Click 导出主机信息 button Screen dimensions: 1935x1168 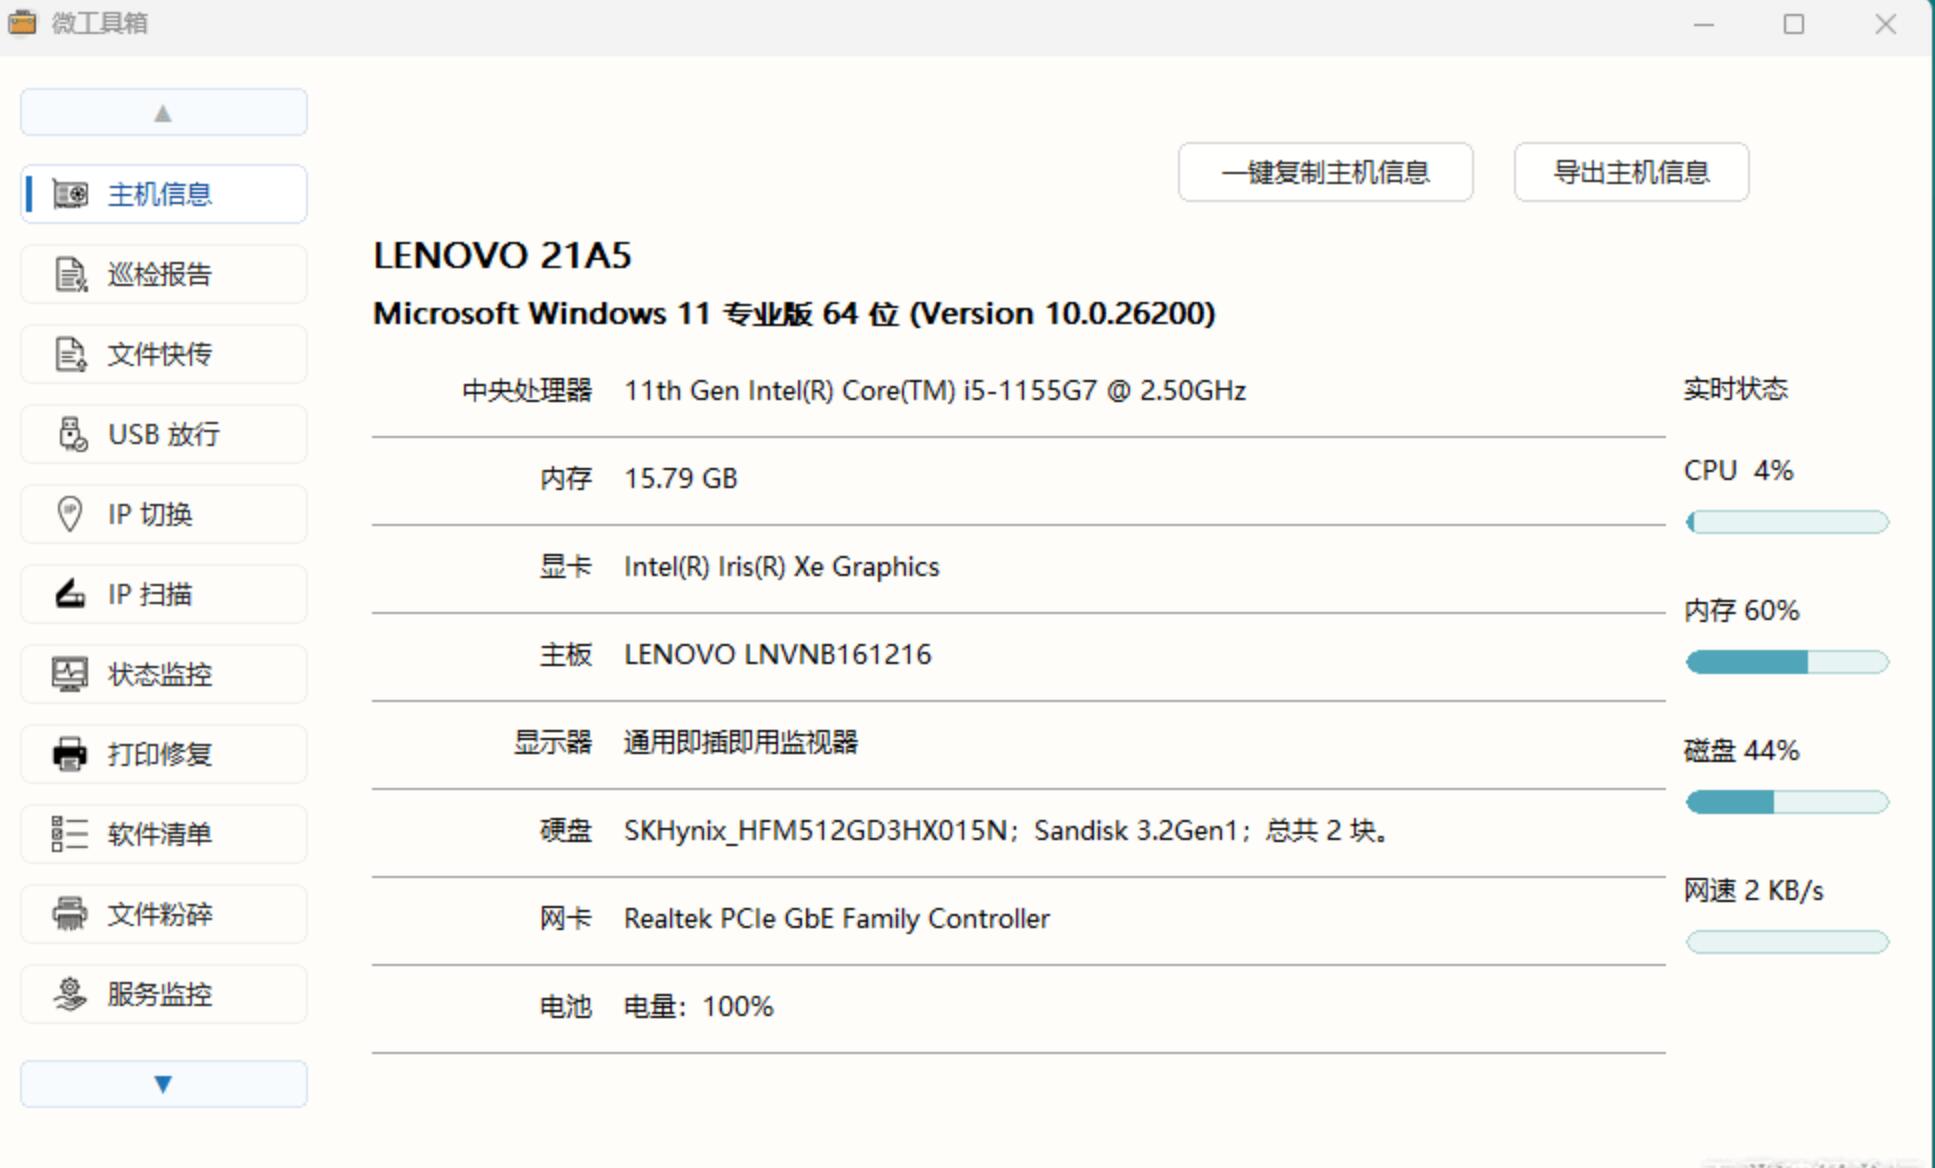pyautogui.click(x=1631, y=172)
